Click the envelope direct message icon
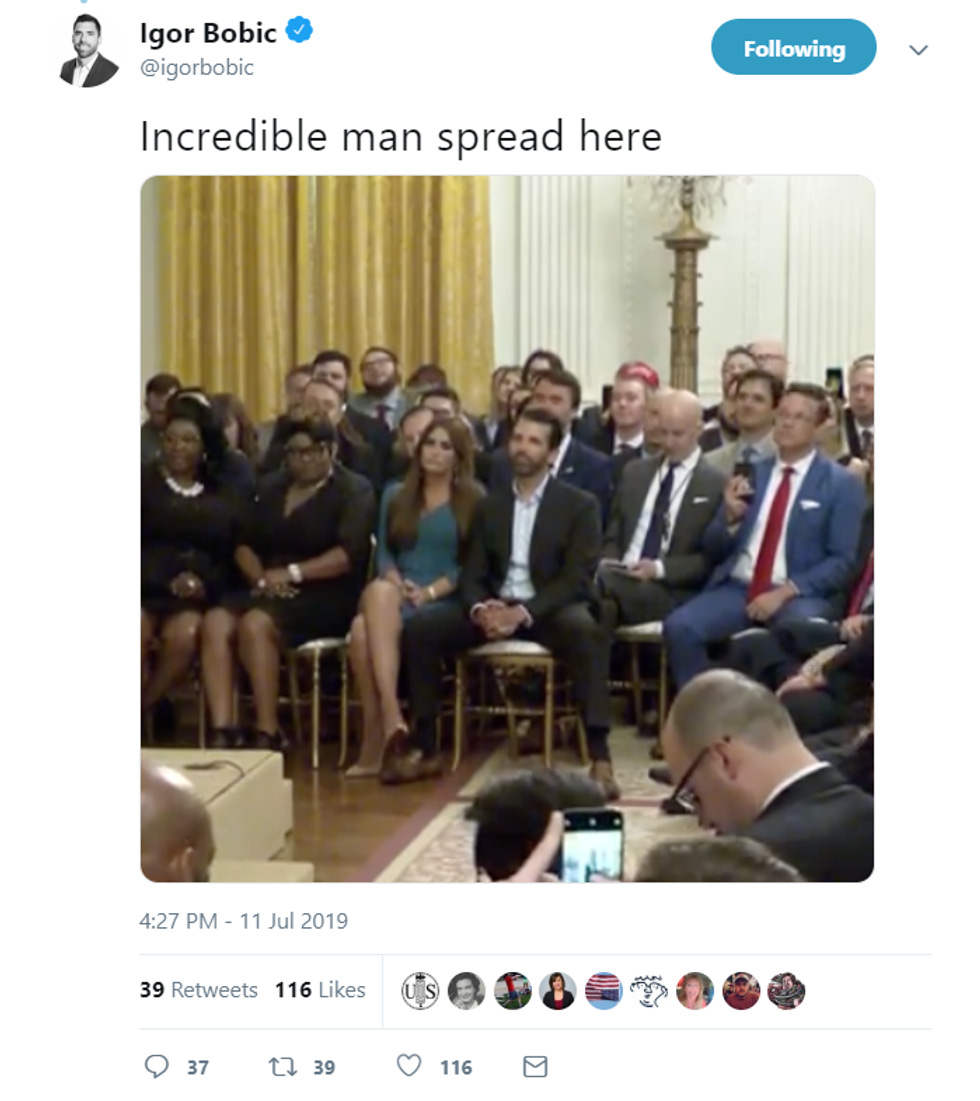 coord(535,1067)
